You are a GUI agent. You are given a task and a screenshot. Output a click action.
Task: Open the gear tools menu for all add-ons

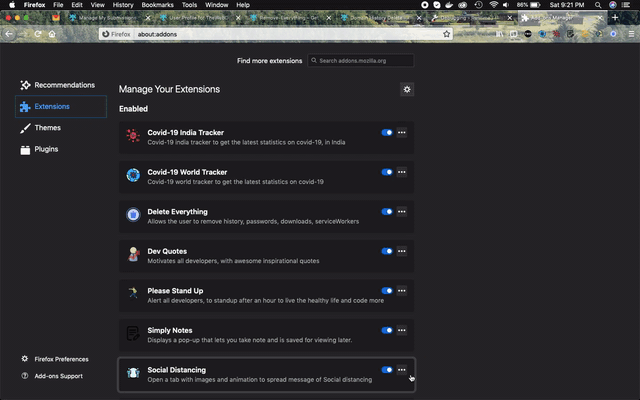click(x=407, y=89)
